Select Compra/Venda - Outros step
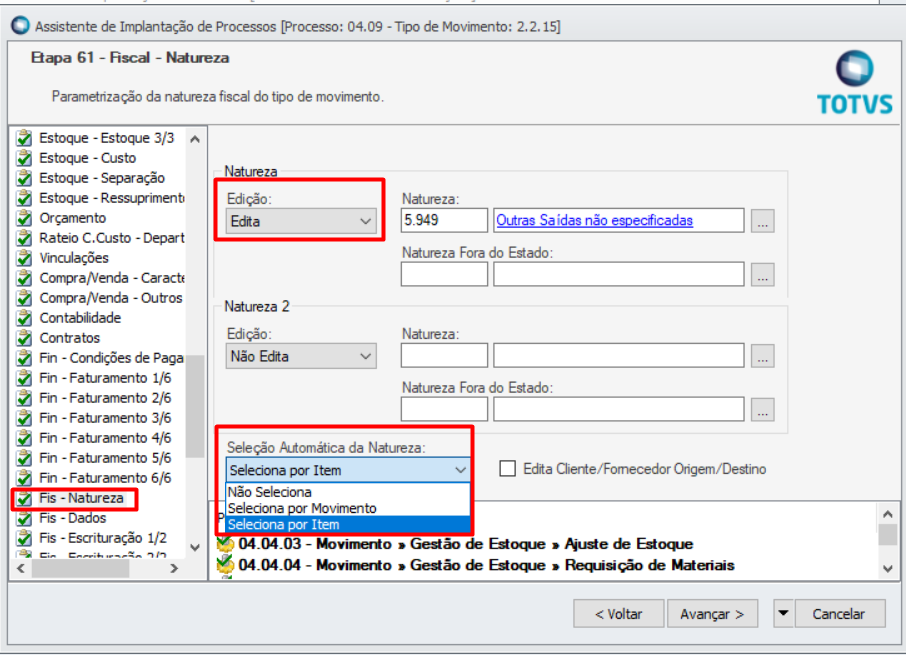This screenshot has width=906, height=655. pos(110,298)
